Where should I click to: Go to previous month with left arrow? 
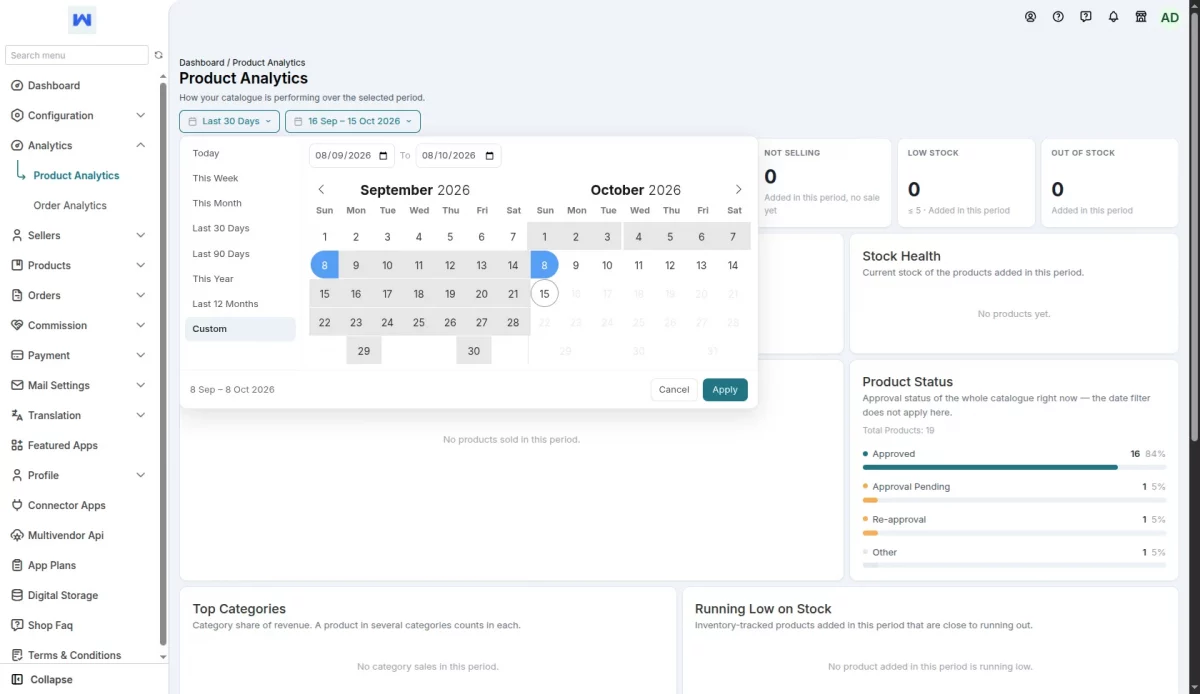click(x=321, y=190)
